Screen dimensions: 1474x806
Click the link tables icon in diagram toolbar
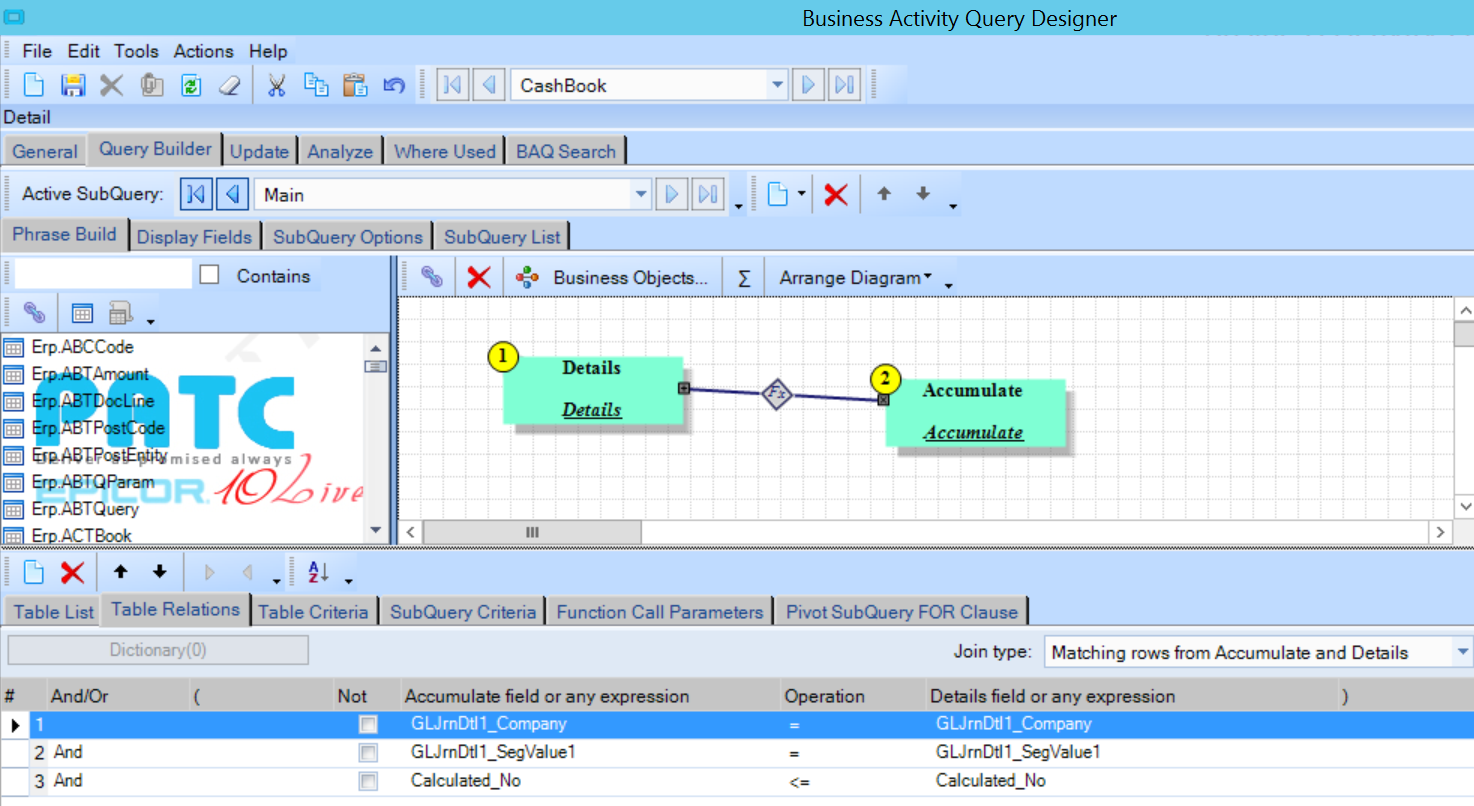coord(432,277)
